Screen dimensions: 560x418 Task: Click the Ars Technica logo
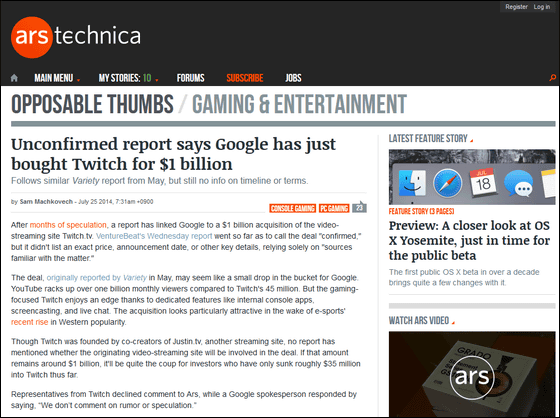(x=76, y=37)
